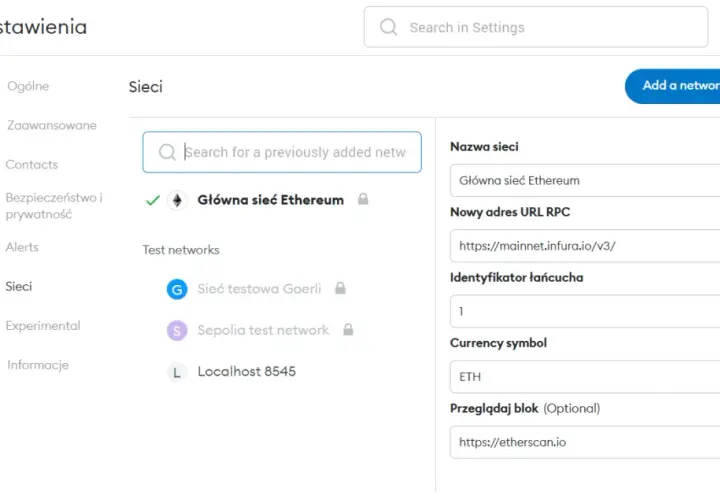Click the Currency symbol label
This screenshot has width=720, height=500.
(498, 343)
